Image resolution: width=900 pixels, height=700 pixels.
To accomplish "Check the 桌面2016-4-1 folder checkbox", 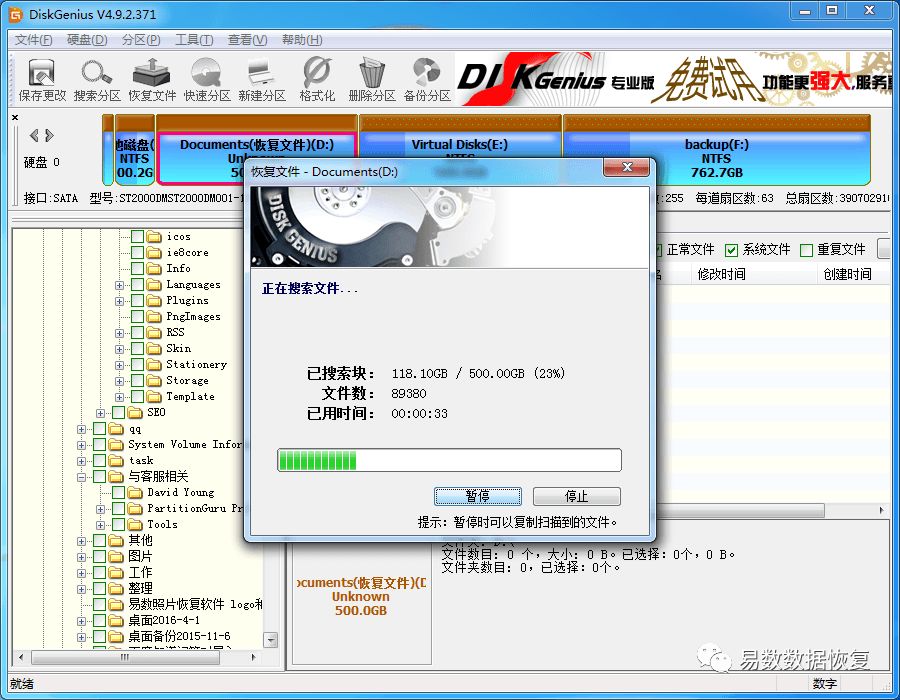I will click(x=99, y=620).
